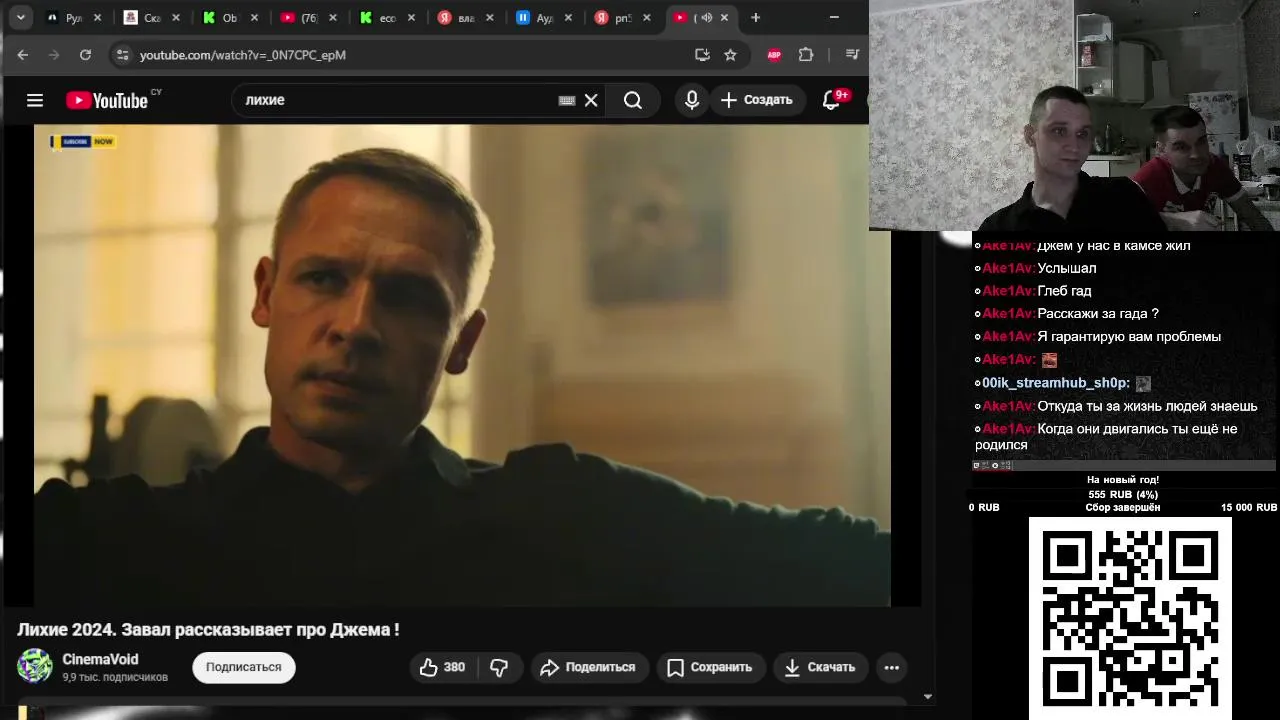Go to YouTube home via the logo
Image resolution: width=1280 pixels, height=720 pixels.
[x=107, y=100]
